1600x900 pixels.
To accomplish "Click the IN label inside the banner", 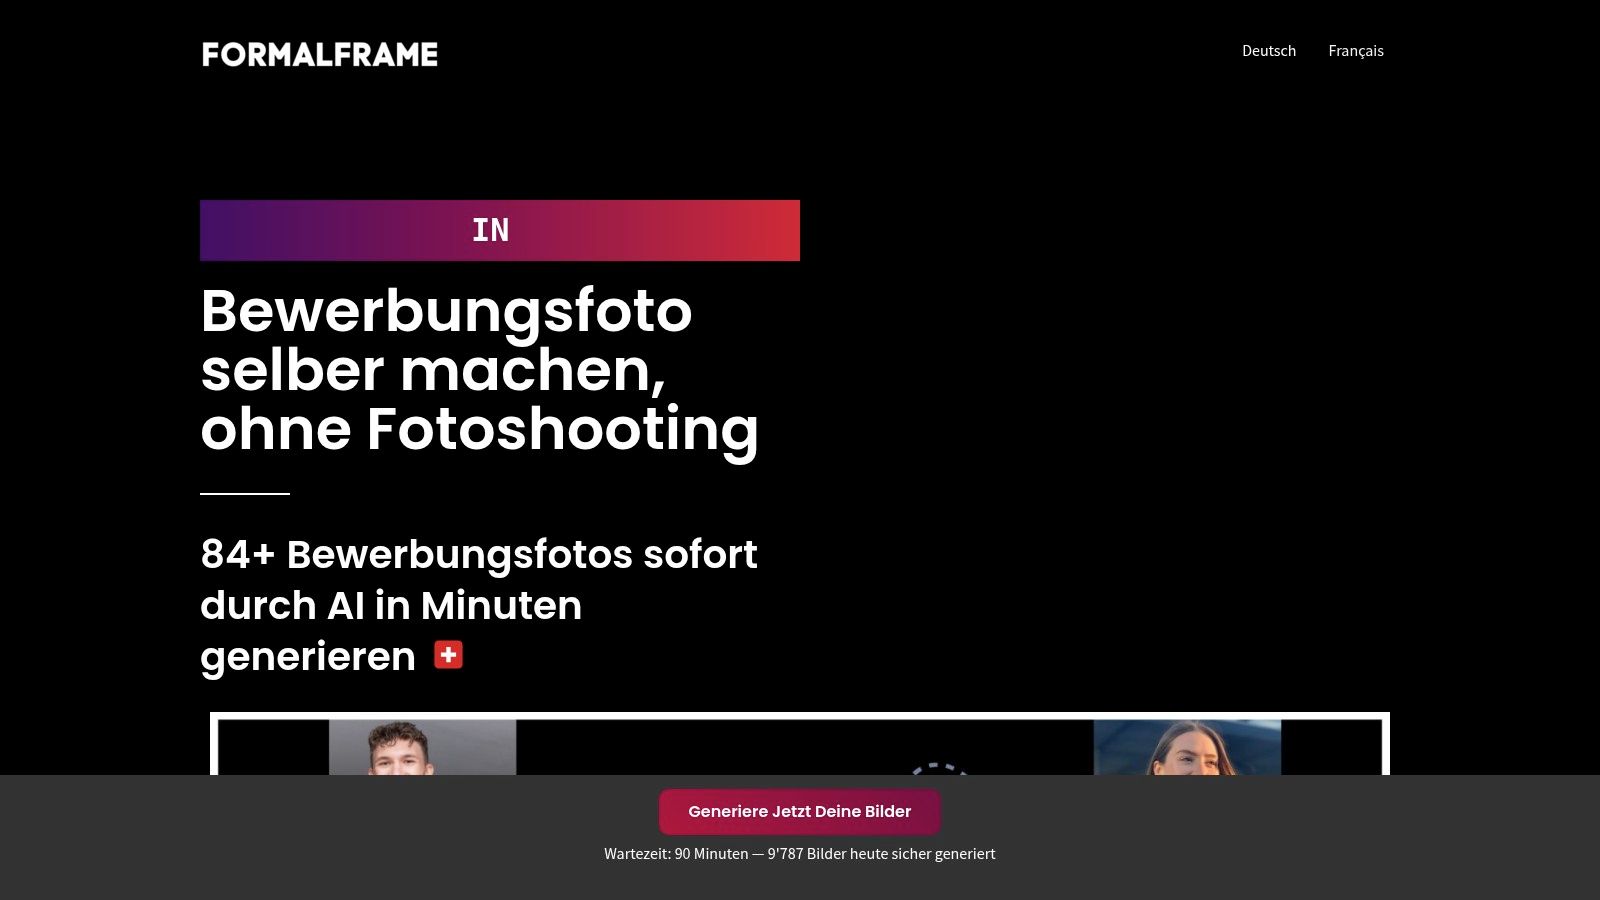I will pos(491,230).
